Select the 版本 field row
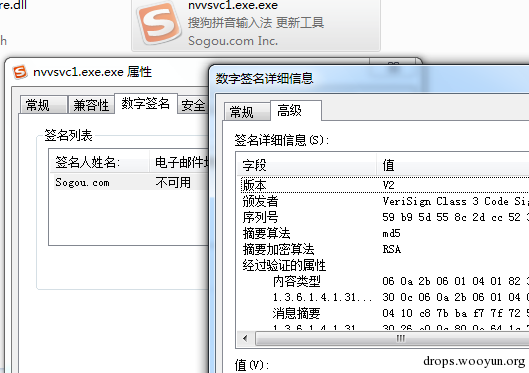529x373 pixels. coord(385,185)
